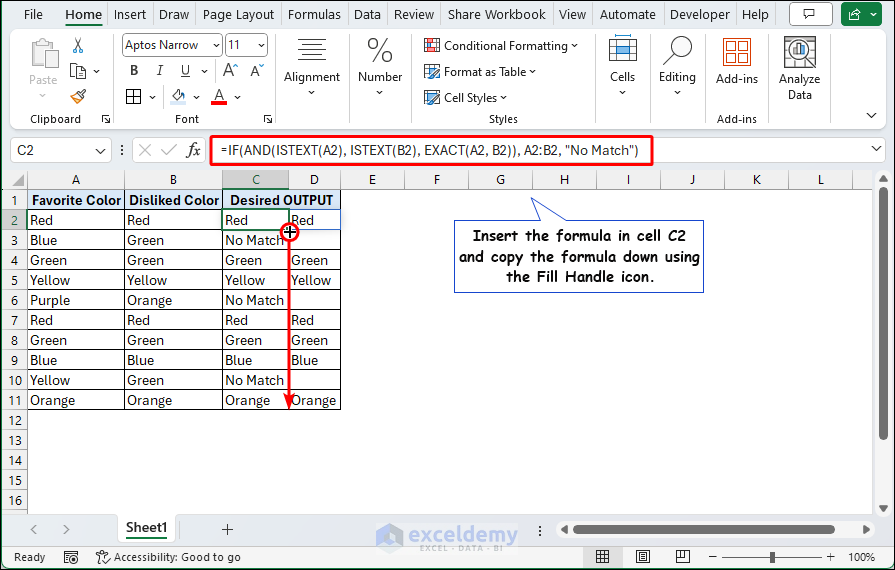
Task: Open the Comments speech bubble
Action: pyautogui.click(x=809, y=15)
